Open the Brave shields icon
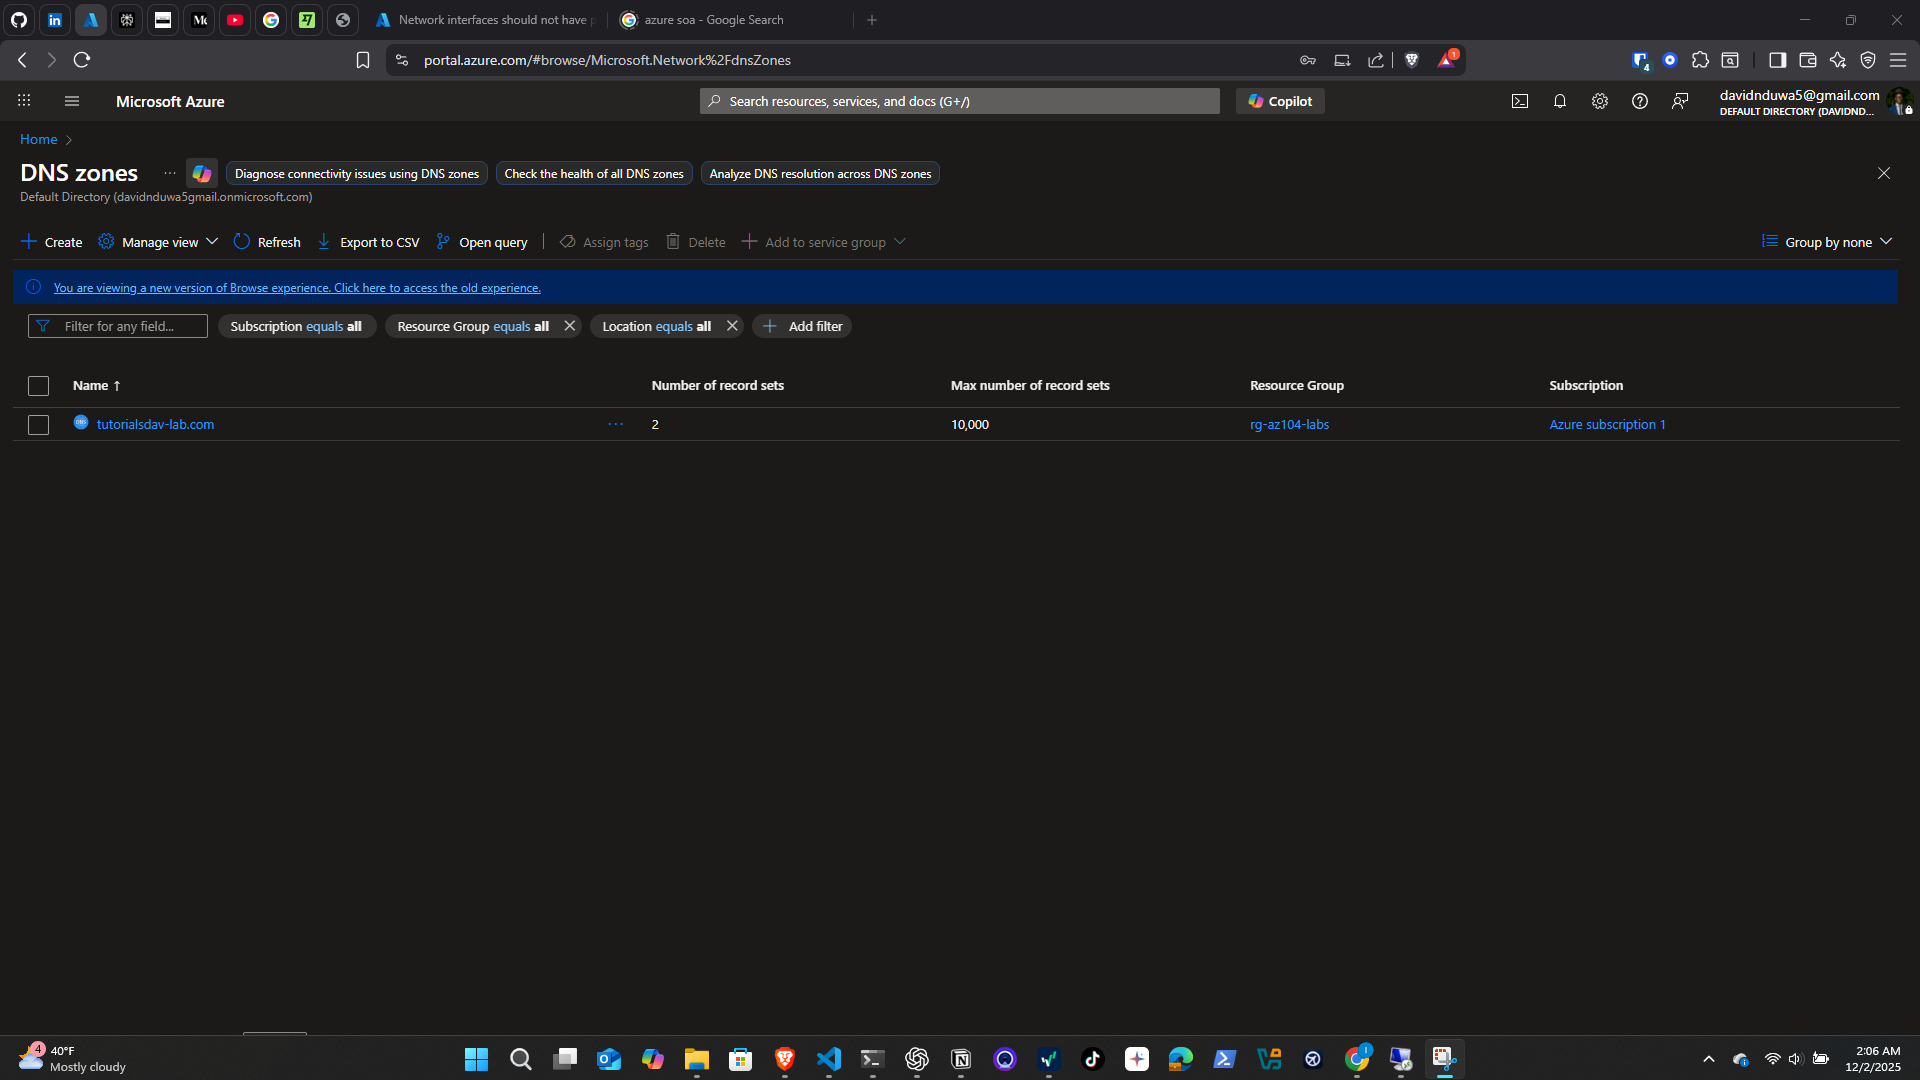 pos(1412,60)
